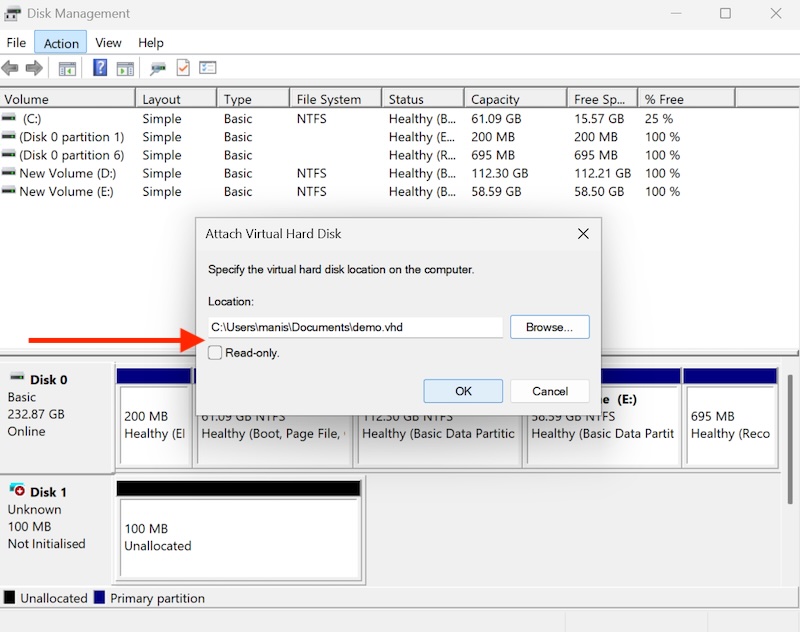Open Help using the question mark icon

[x=98, y=68]
